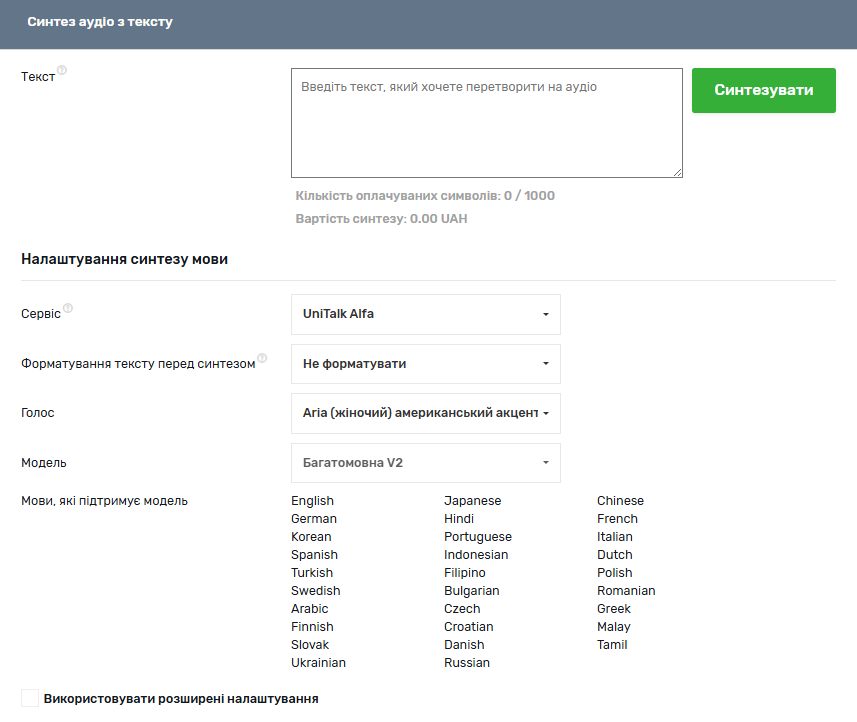
Task: Click the Налаштування синтезу мови section heading
Action: [x=124, y=260]
